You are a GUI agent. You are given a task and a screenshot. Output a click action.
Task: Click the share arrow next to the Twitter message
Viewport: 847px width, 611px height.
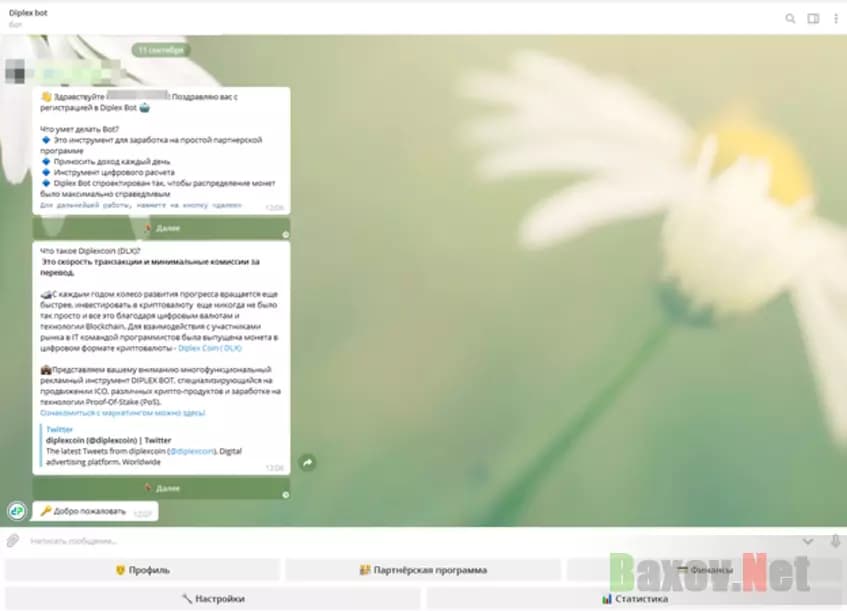pos(308,460)
